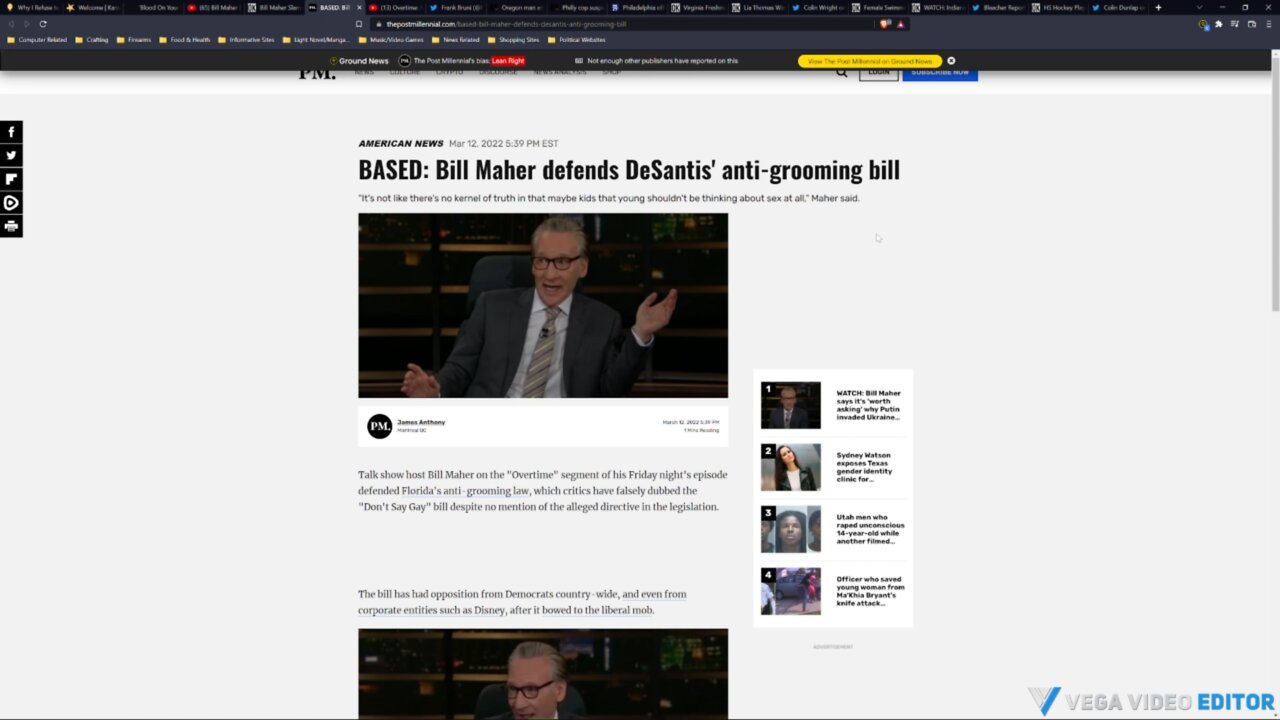
Task: Open the 'News Related' bookmarks folder
Action: pyautogui.click(x=456, y=40)
